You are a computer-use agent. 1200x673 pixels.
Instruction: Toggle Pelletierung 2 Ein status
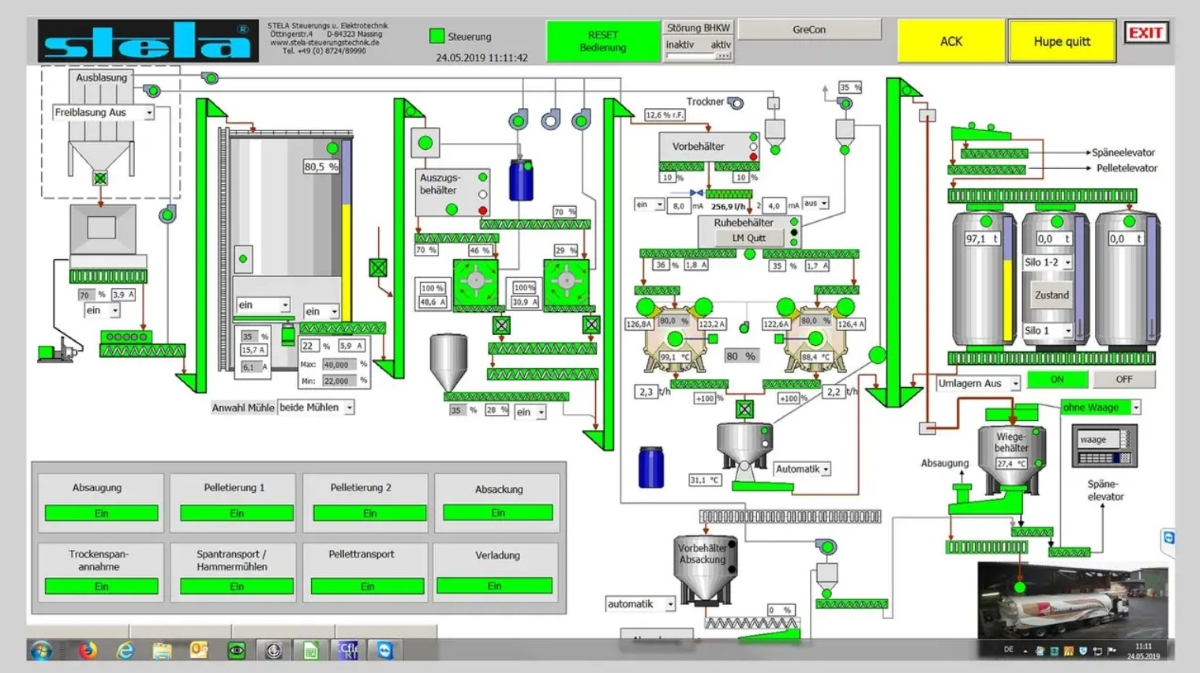click(x=369, y=513)
